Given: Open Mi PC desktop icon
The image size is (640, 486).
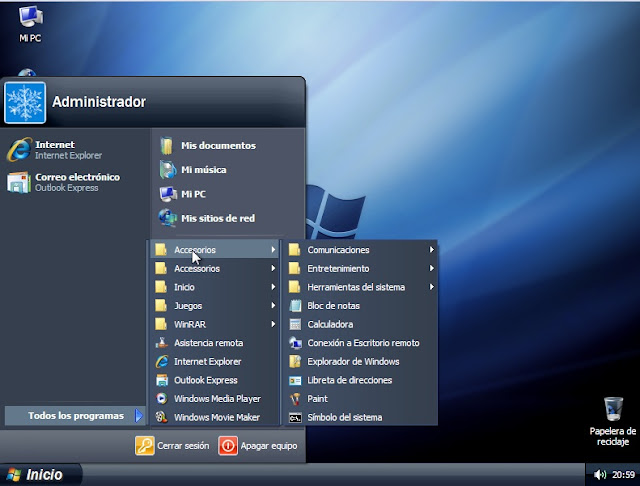Looking at the screenshot, I should pyautogui.click(x=30, y=24).
